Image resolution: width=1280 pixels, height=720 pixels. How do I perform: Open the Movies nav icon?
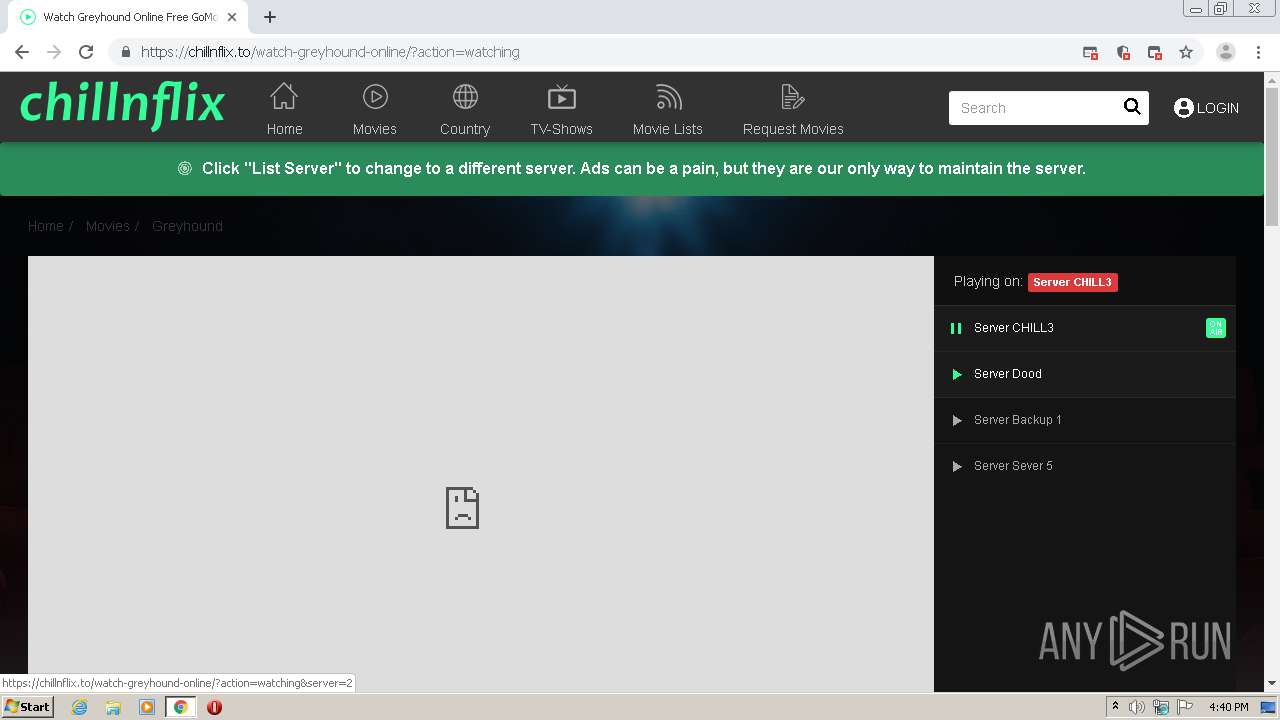point(375,97)
